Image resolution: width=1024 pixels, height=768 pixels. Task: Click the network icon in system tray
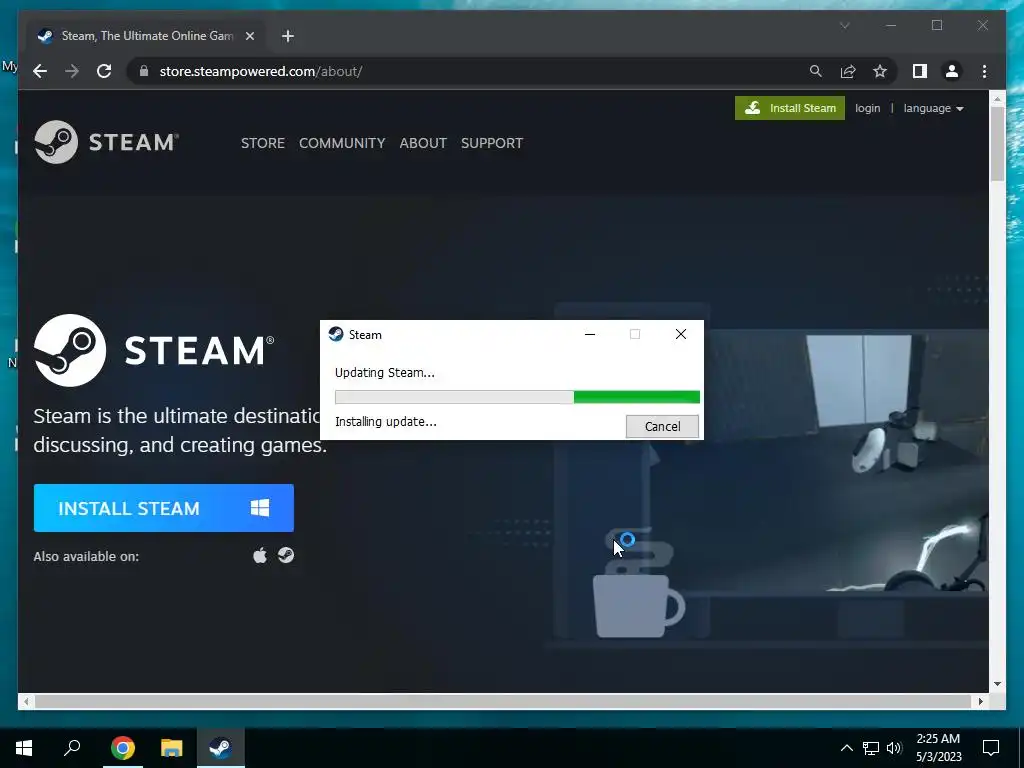pos(871,748)
